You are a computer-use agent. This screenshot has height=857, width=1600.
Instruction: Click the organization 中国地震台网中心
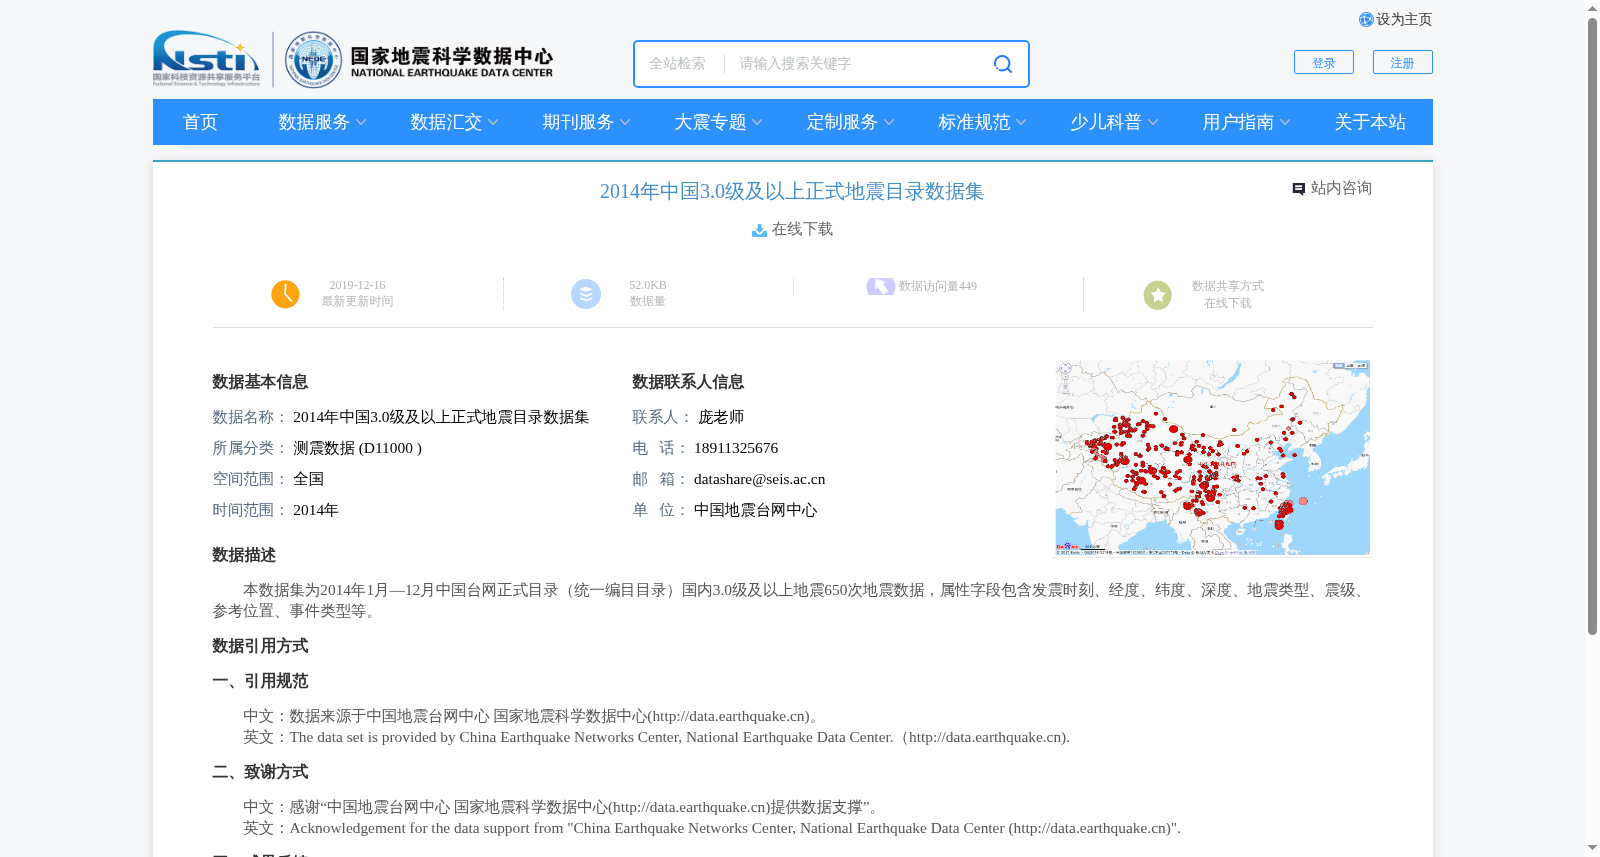pyautogui.click(x=755, y=511)
